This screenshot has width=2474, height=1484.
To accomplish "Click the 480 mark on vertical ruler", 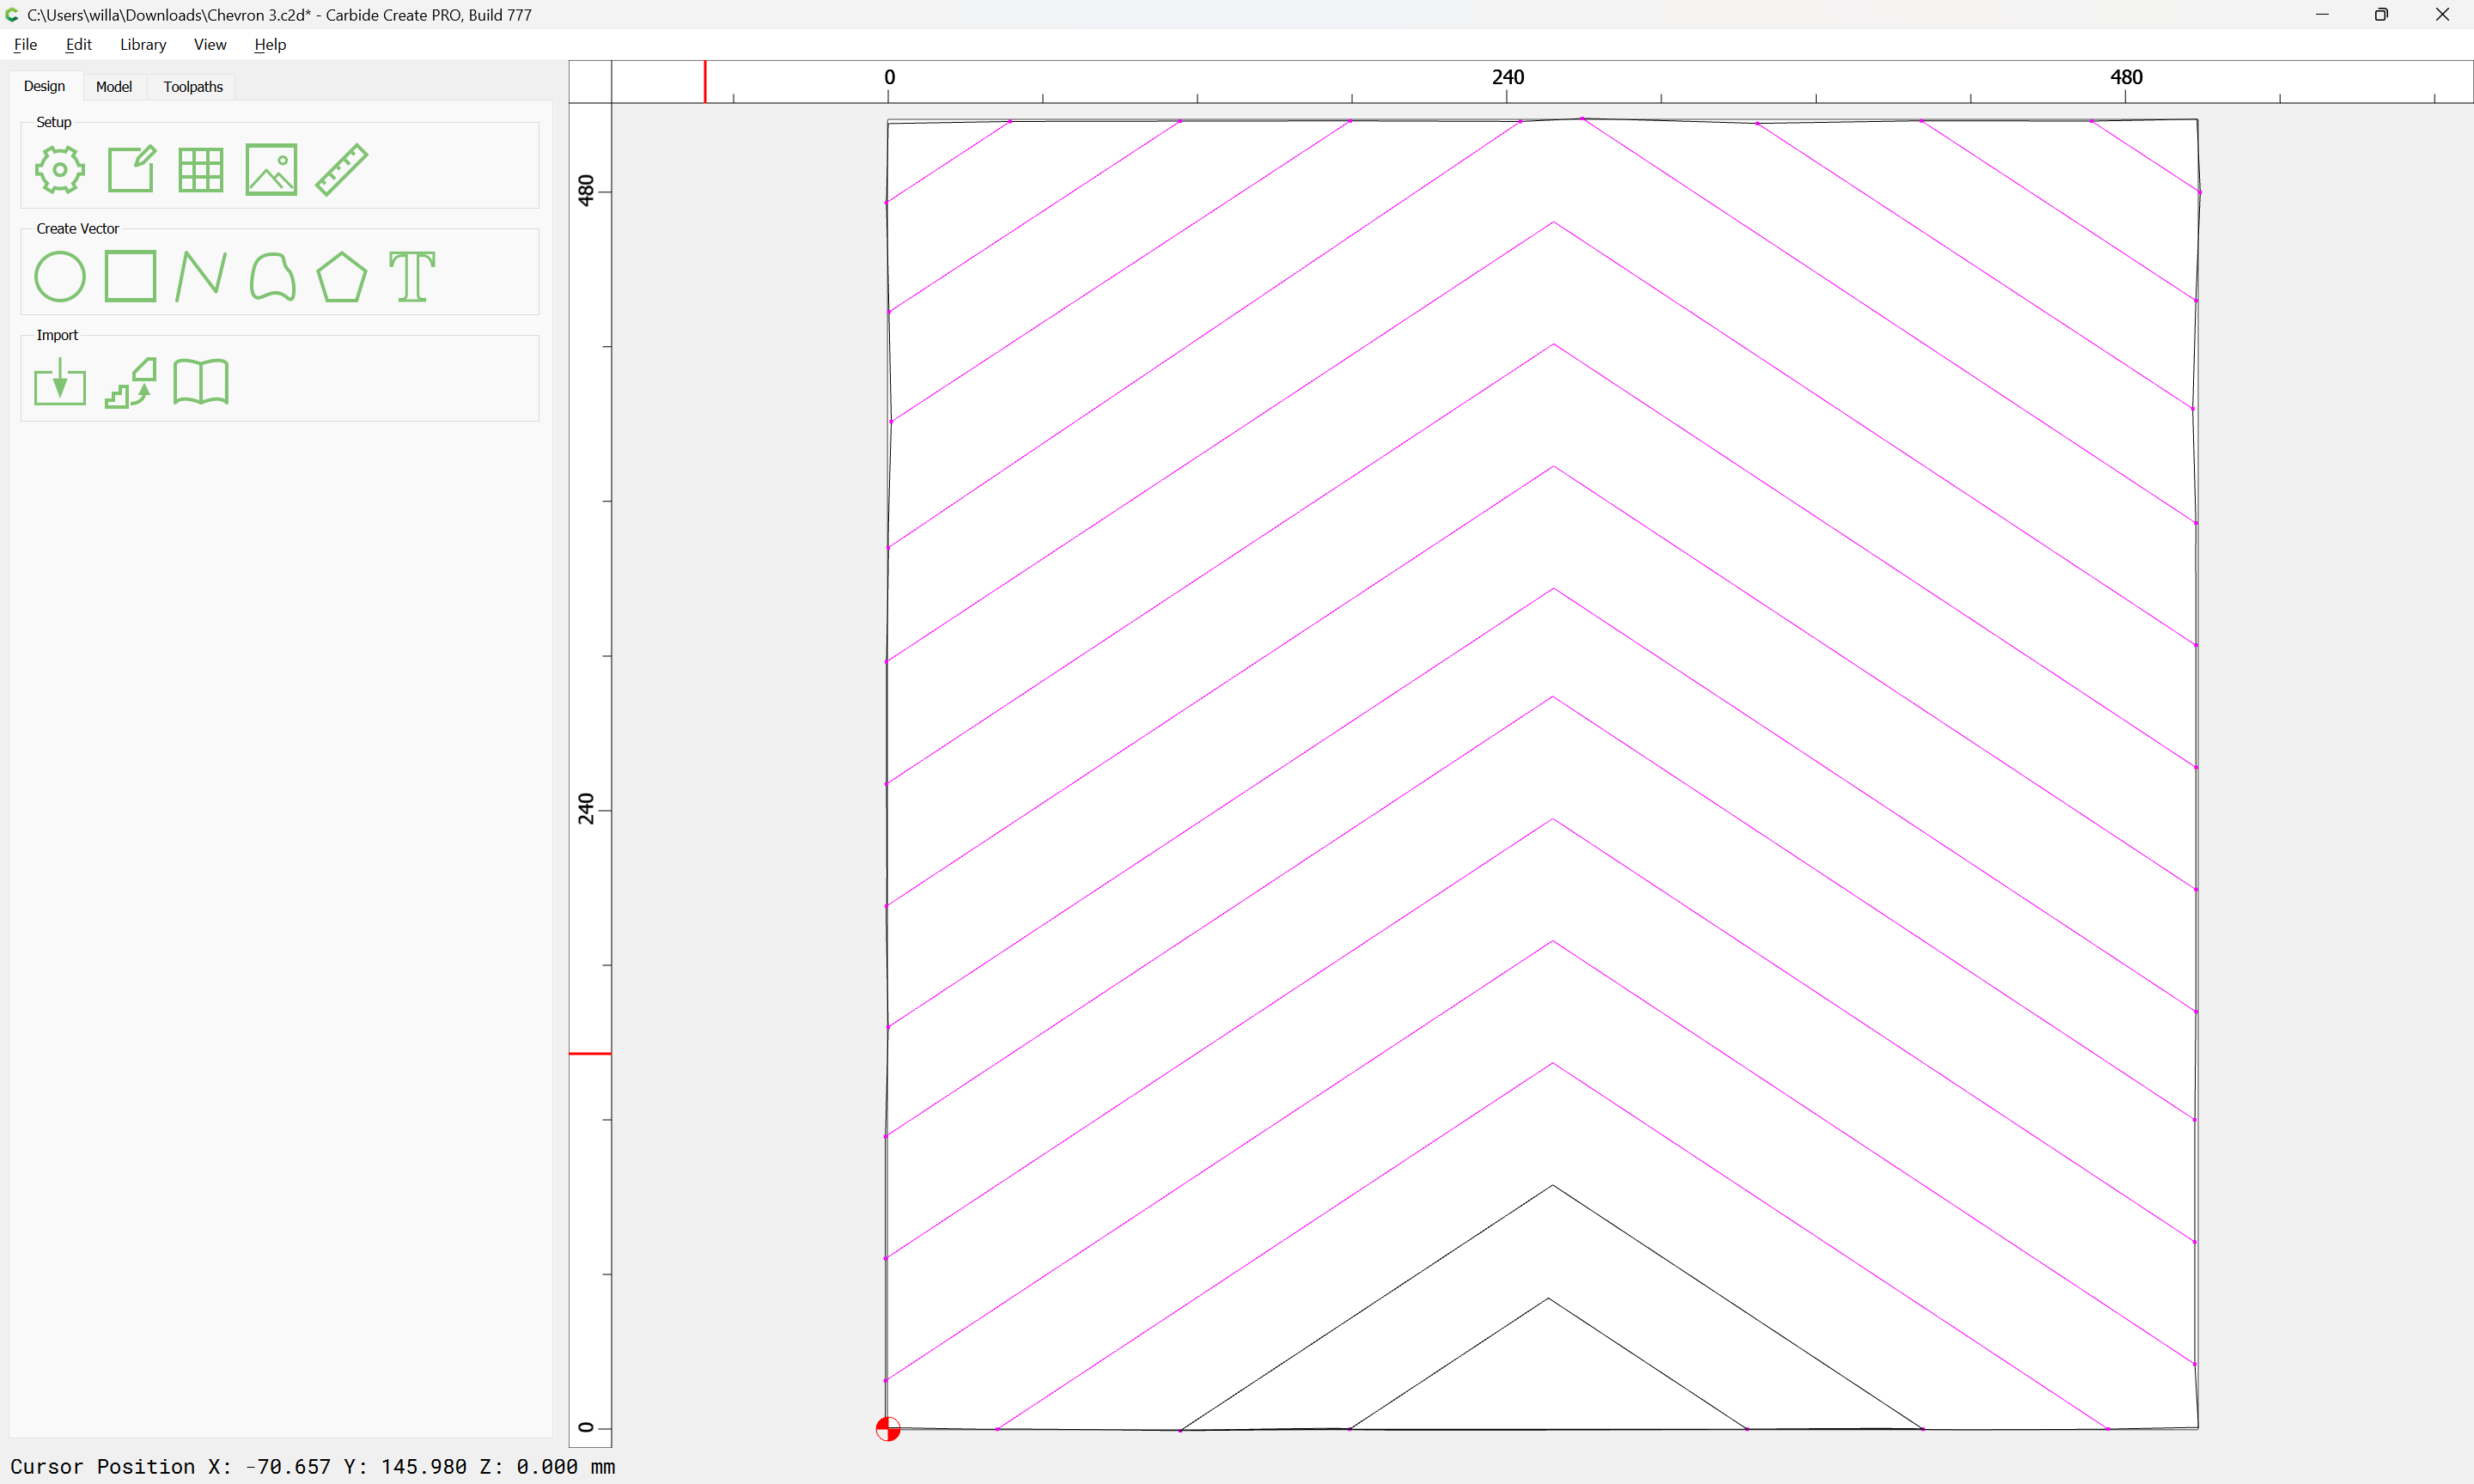I will pos(586,191).
